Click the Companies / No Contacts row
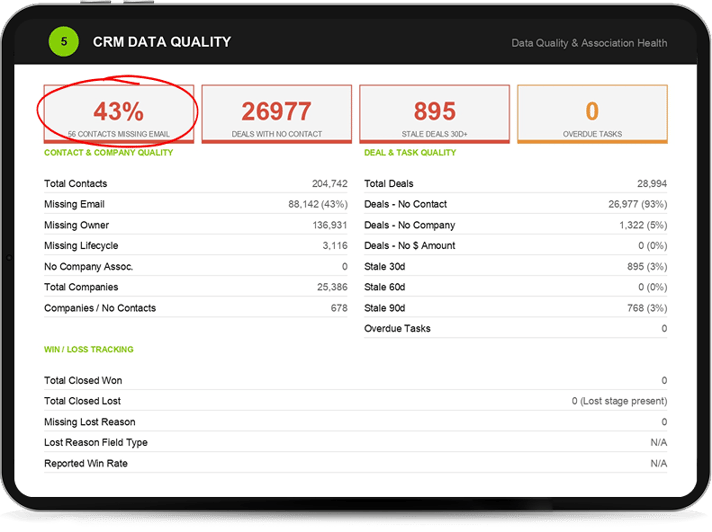The width and height of the screenshot is (712, 532). click(196, 308)
